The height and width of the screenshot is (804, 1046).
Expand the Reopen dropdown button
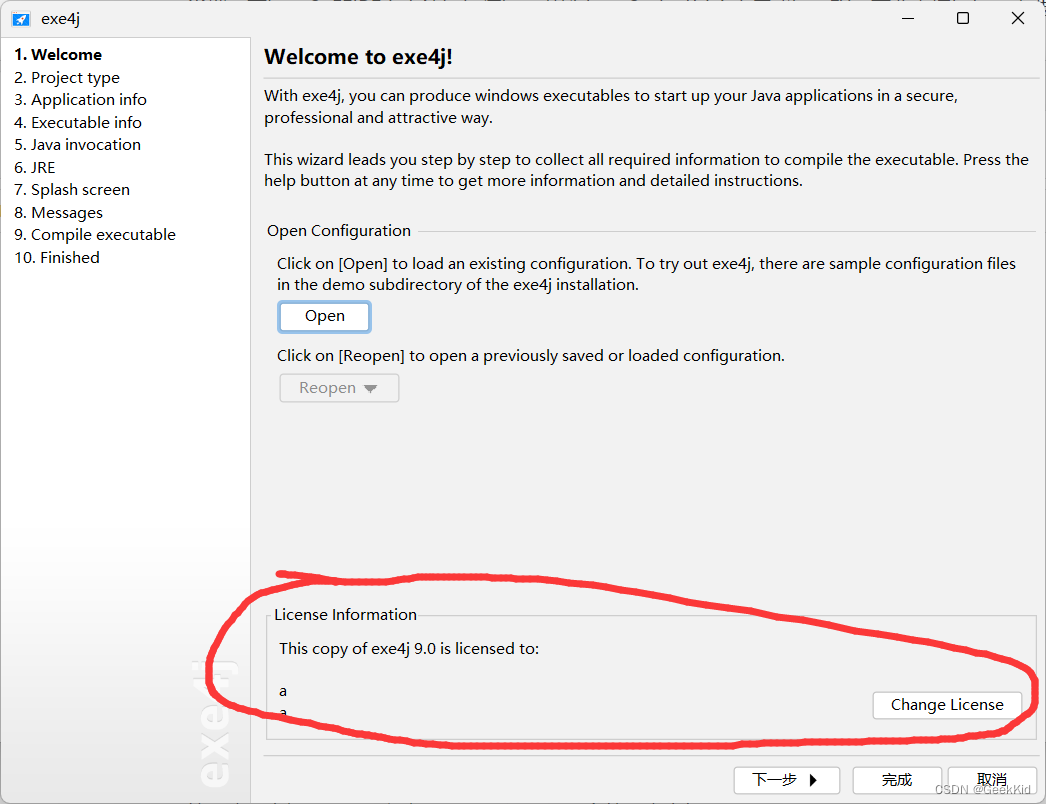pyautogui.click(x=339, y=388)
